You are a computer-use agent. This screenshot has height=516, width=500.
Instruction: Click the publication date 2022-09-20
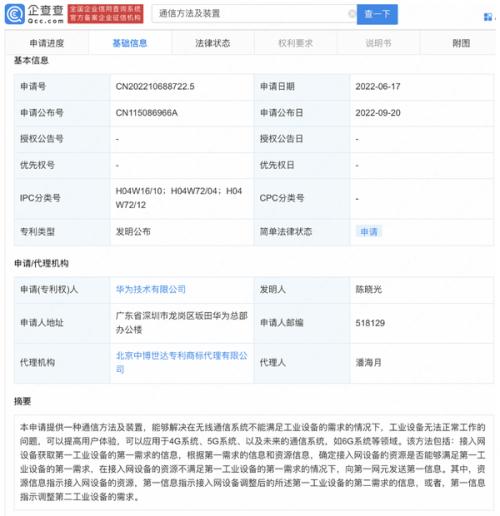click(x=378, y=113)
